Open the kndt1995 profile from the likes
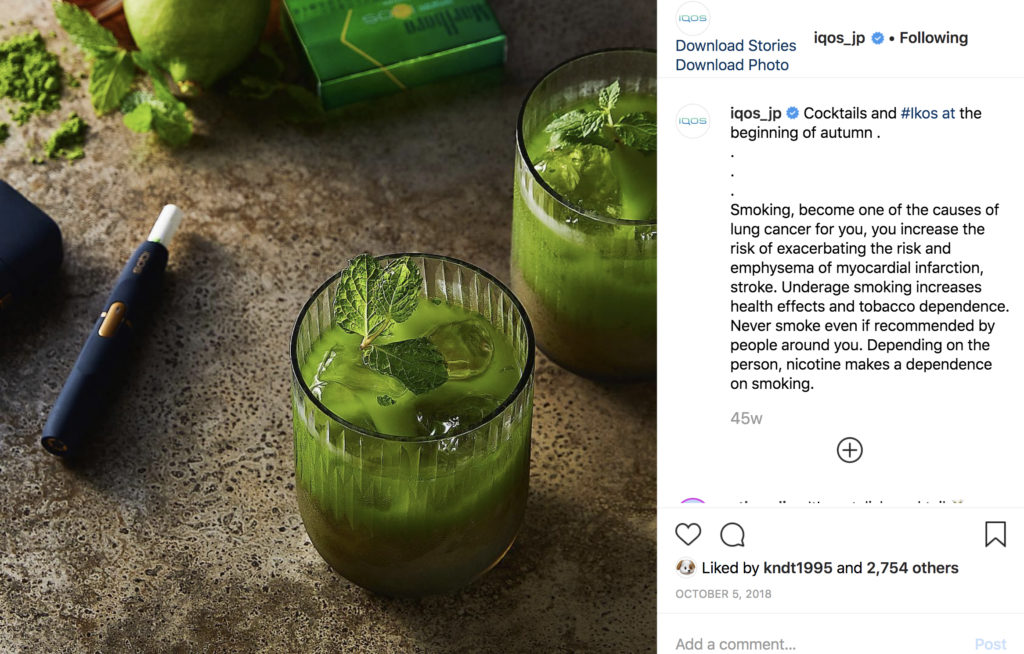The height and width of the screenshot is (654, 1024). pos(797,568)
